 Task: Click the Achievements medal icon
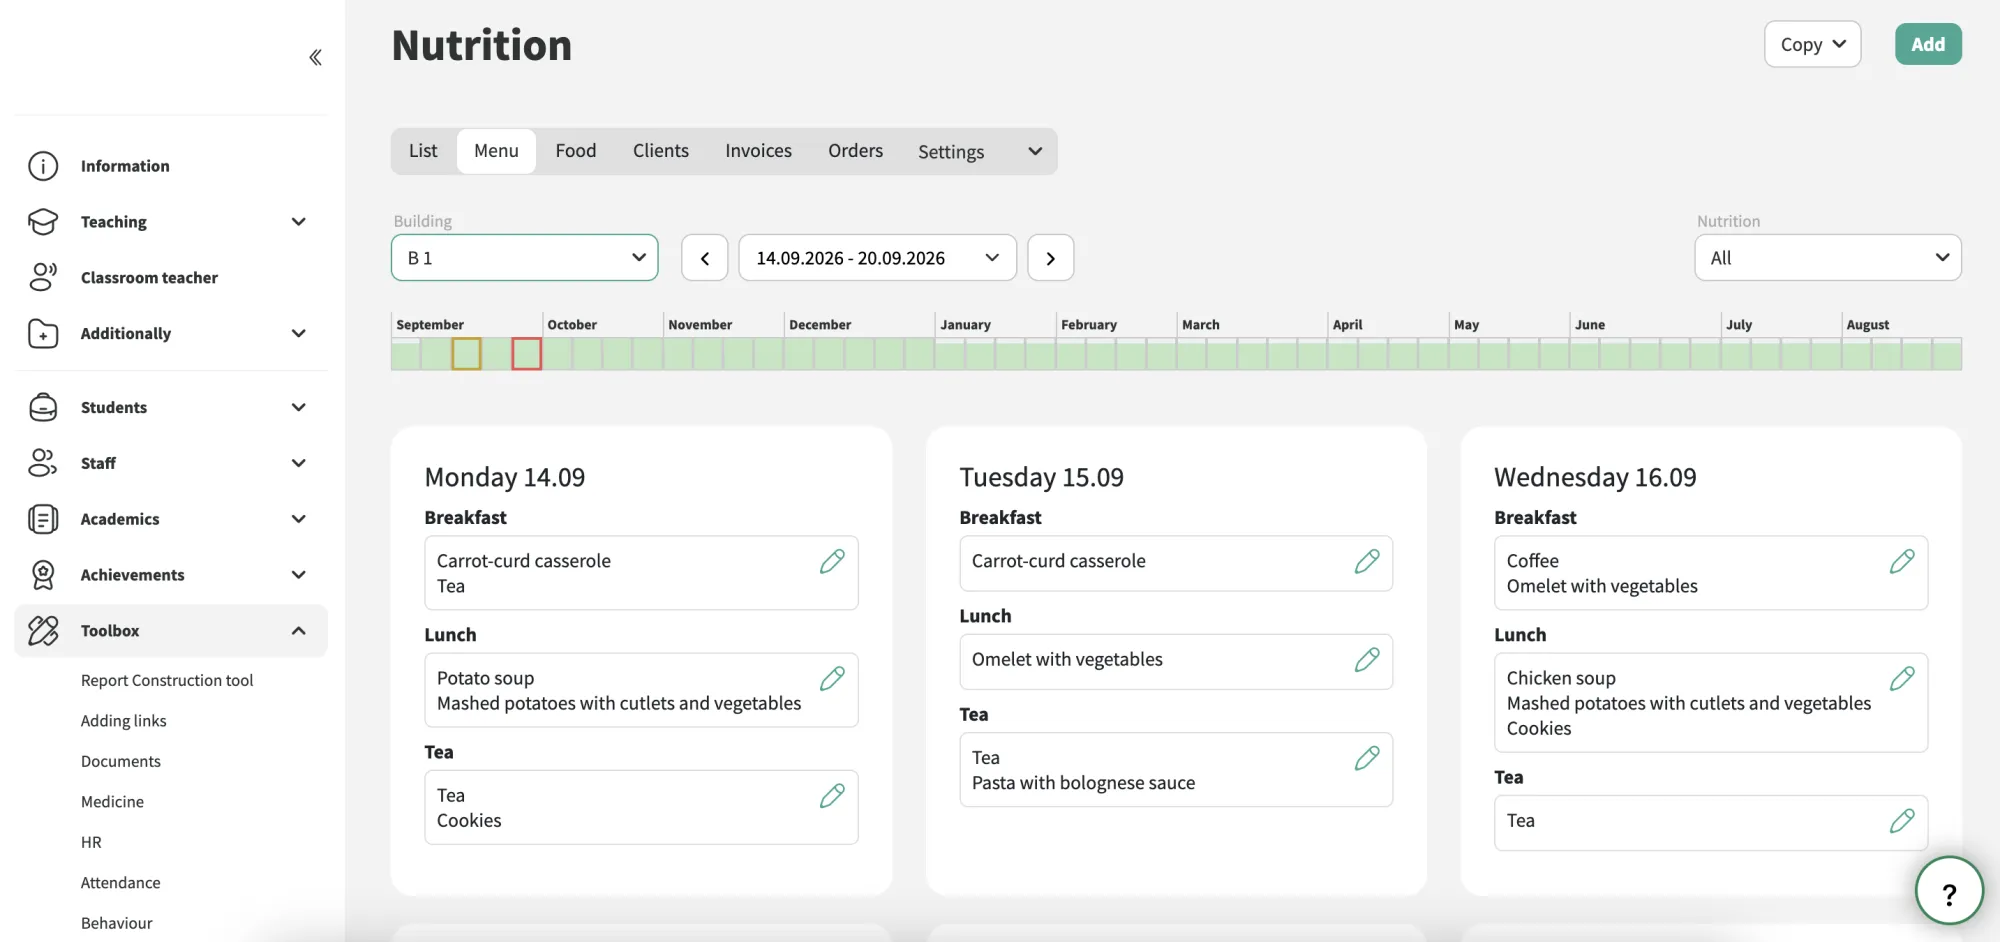pos(43,575)
